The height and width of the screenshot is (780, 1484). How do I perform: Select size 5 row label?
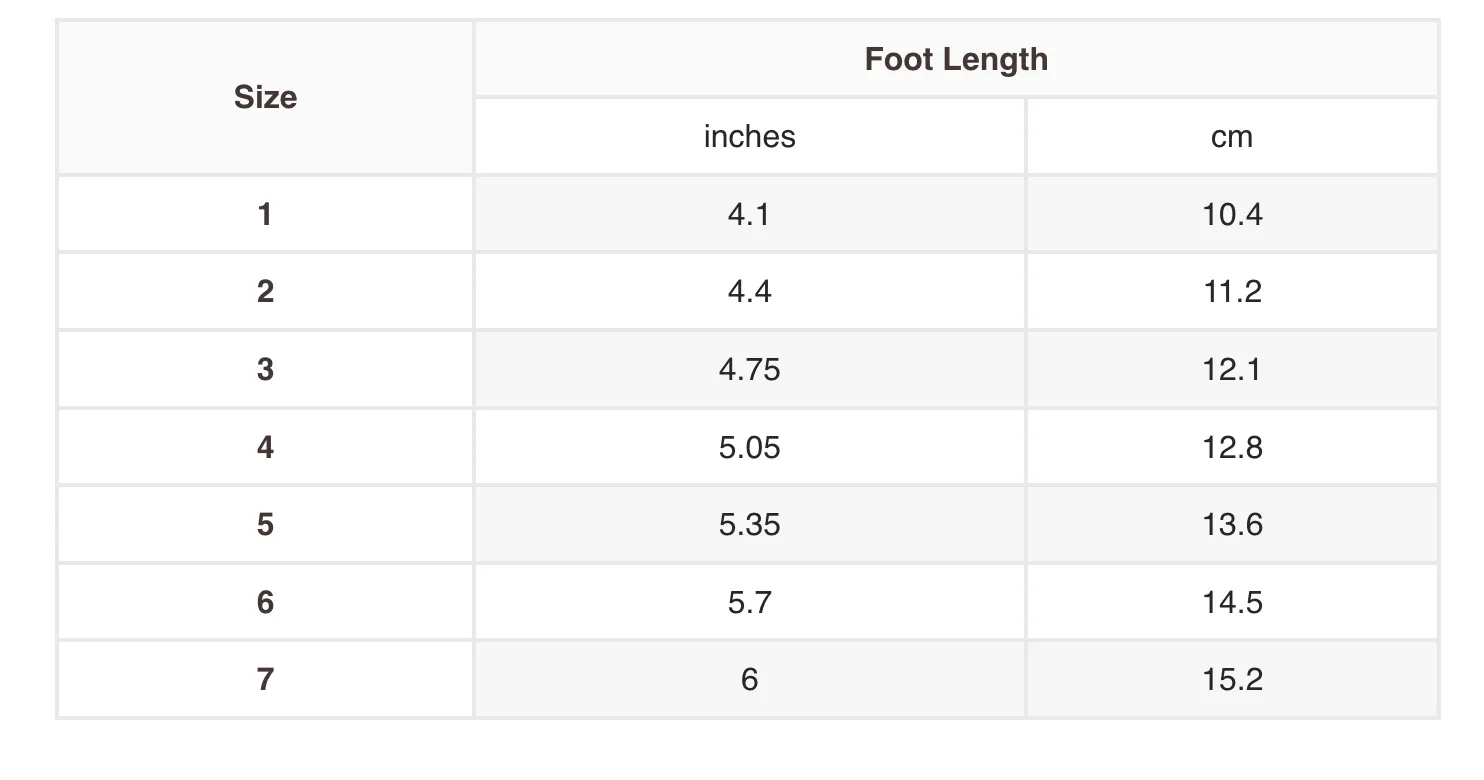(265, 524)
